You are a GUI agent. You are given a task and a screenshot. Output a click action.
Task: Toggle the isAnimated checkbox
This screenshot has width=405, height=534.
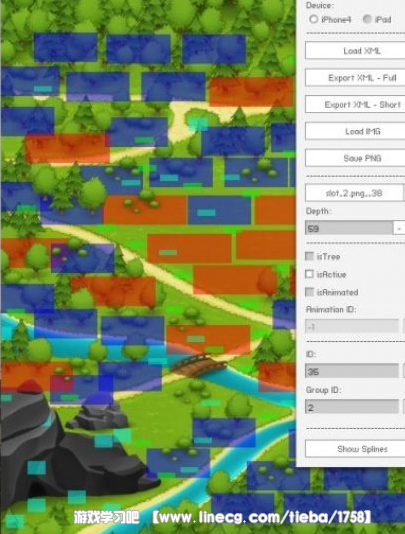point(309,292)
